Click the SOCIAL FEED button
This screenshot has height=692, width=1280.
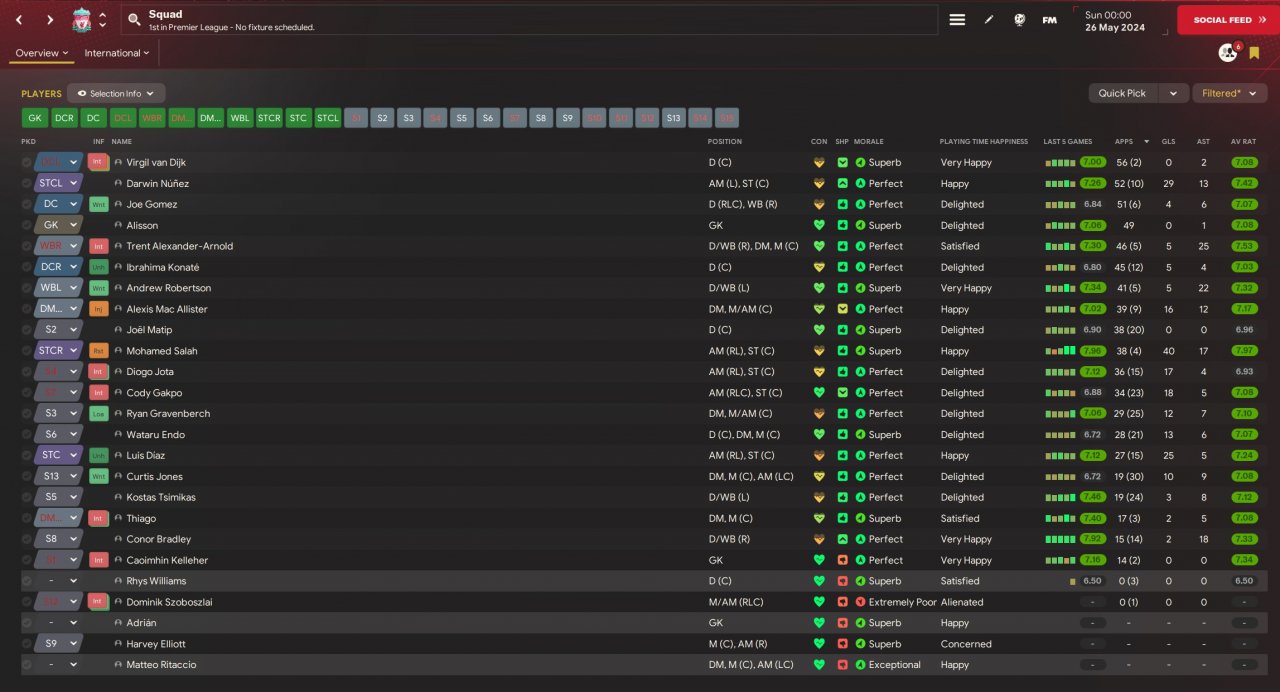click(1228, 20)
